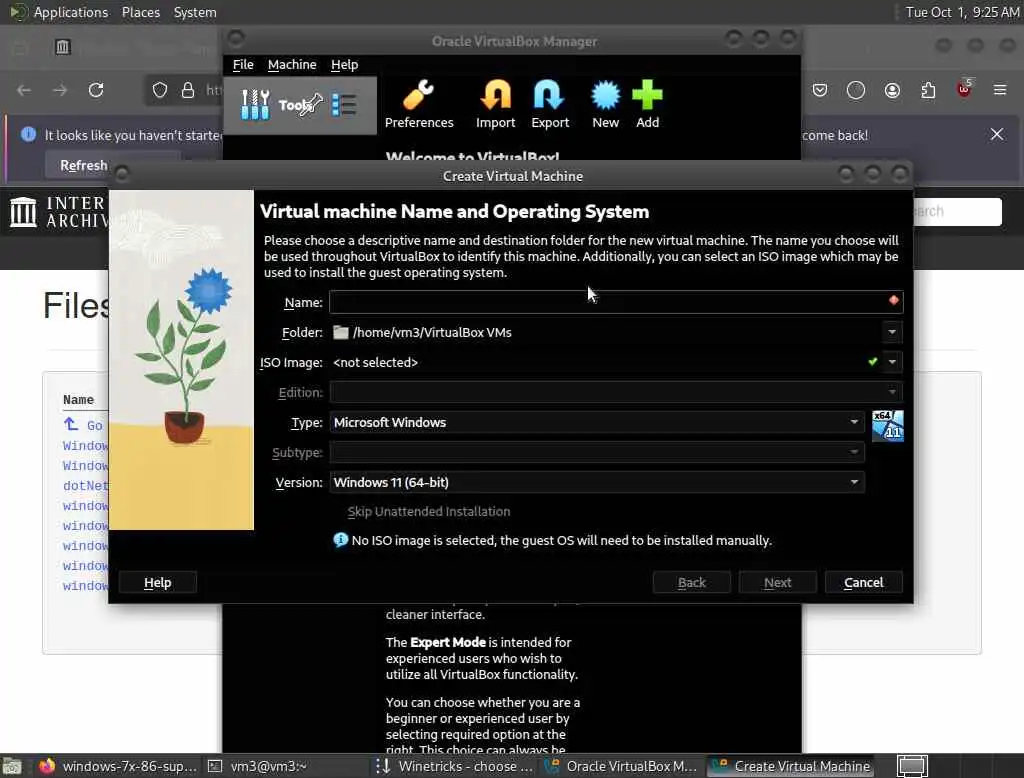
Task: Open the Machine menu in VirtualBox Manager
Action: pyautogui.click(x=292, y=65)
